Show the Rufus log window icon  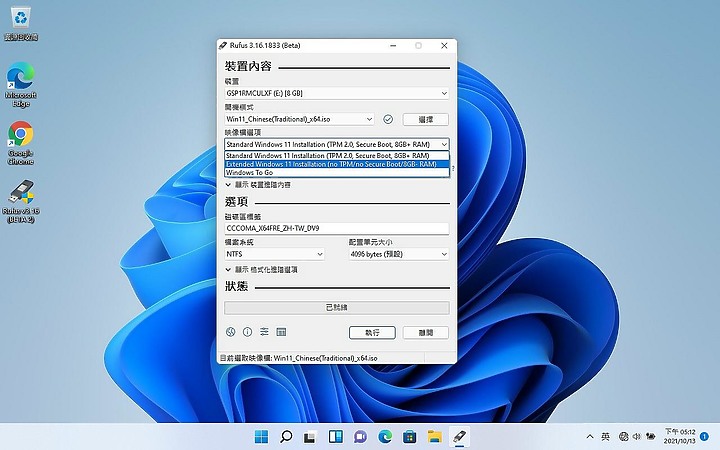click(x=281, y=332)
